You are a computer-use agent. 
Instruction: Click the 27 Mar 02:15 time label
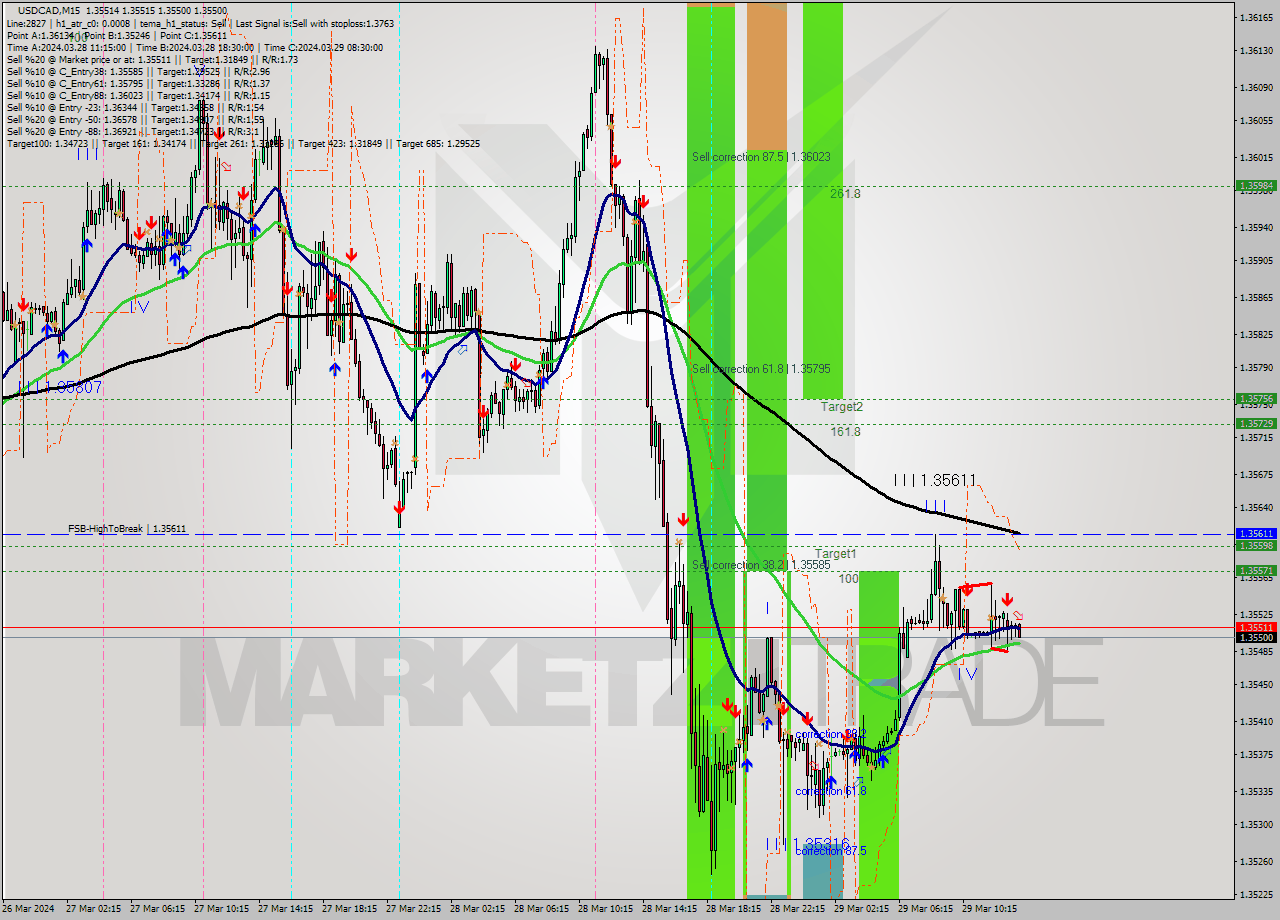coord(94,909)
